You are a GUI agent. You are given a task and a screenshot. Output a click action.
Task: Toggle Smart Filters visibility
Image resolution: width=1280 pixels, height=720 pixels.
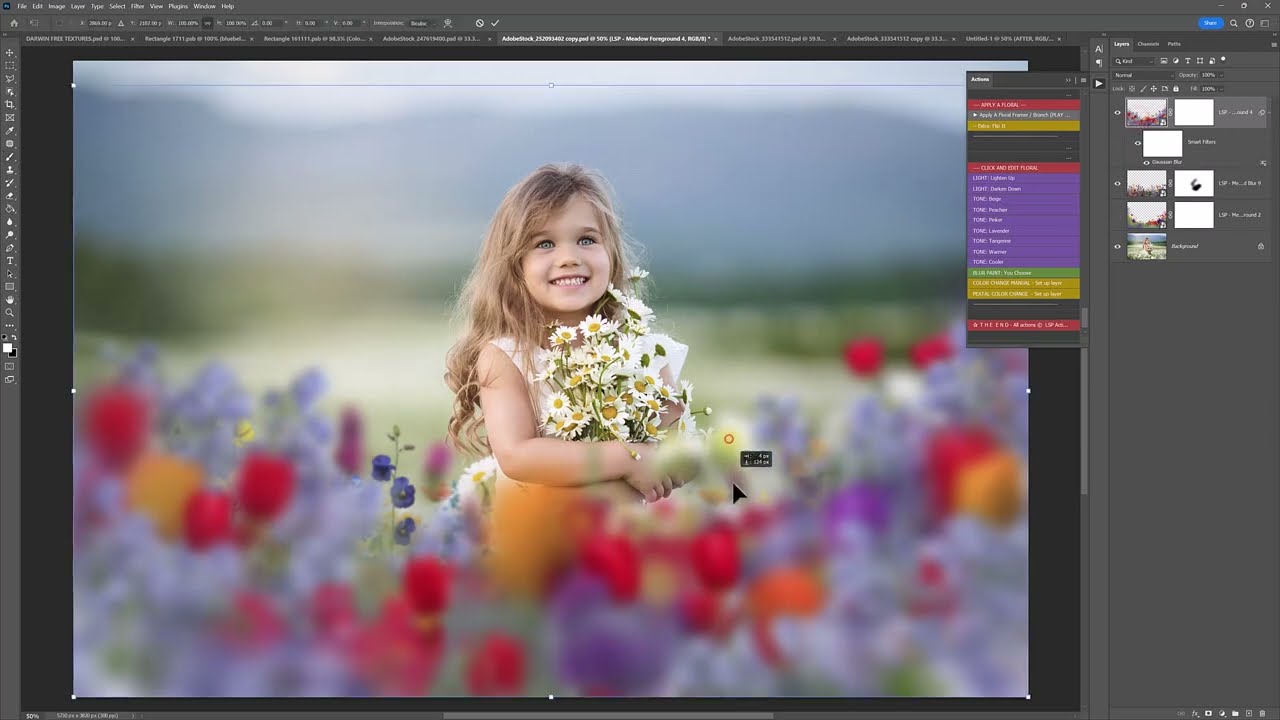tap(1137, 143)
